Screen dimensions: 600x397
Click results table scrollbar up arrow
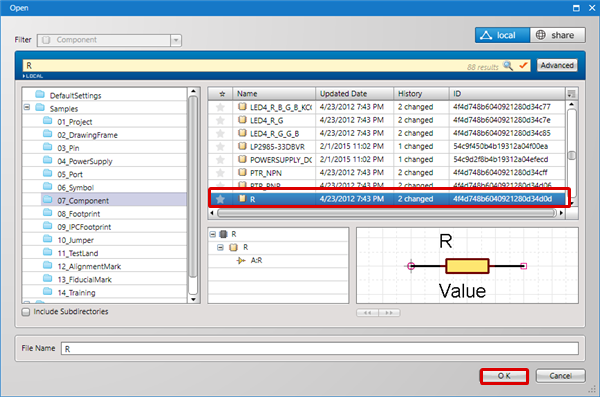pos(571,105)
